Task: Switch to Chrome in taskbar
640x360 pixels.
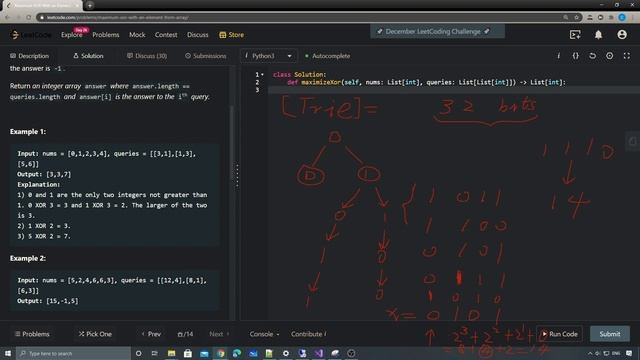Action: [x=220, y=353]
